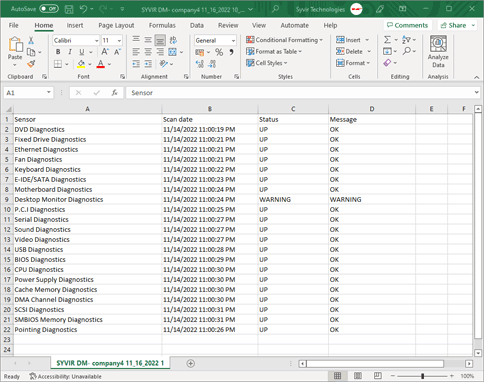Click the Undo arrow icon
This screenshot has height=382, width=484.
pos(83,9)
